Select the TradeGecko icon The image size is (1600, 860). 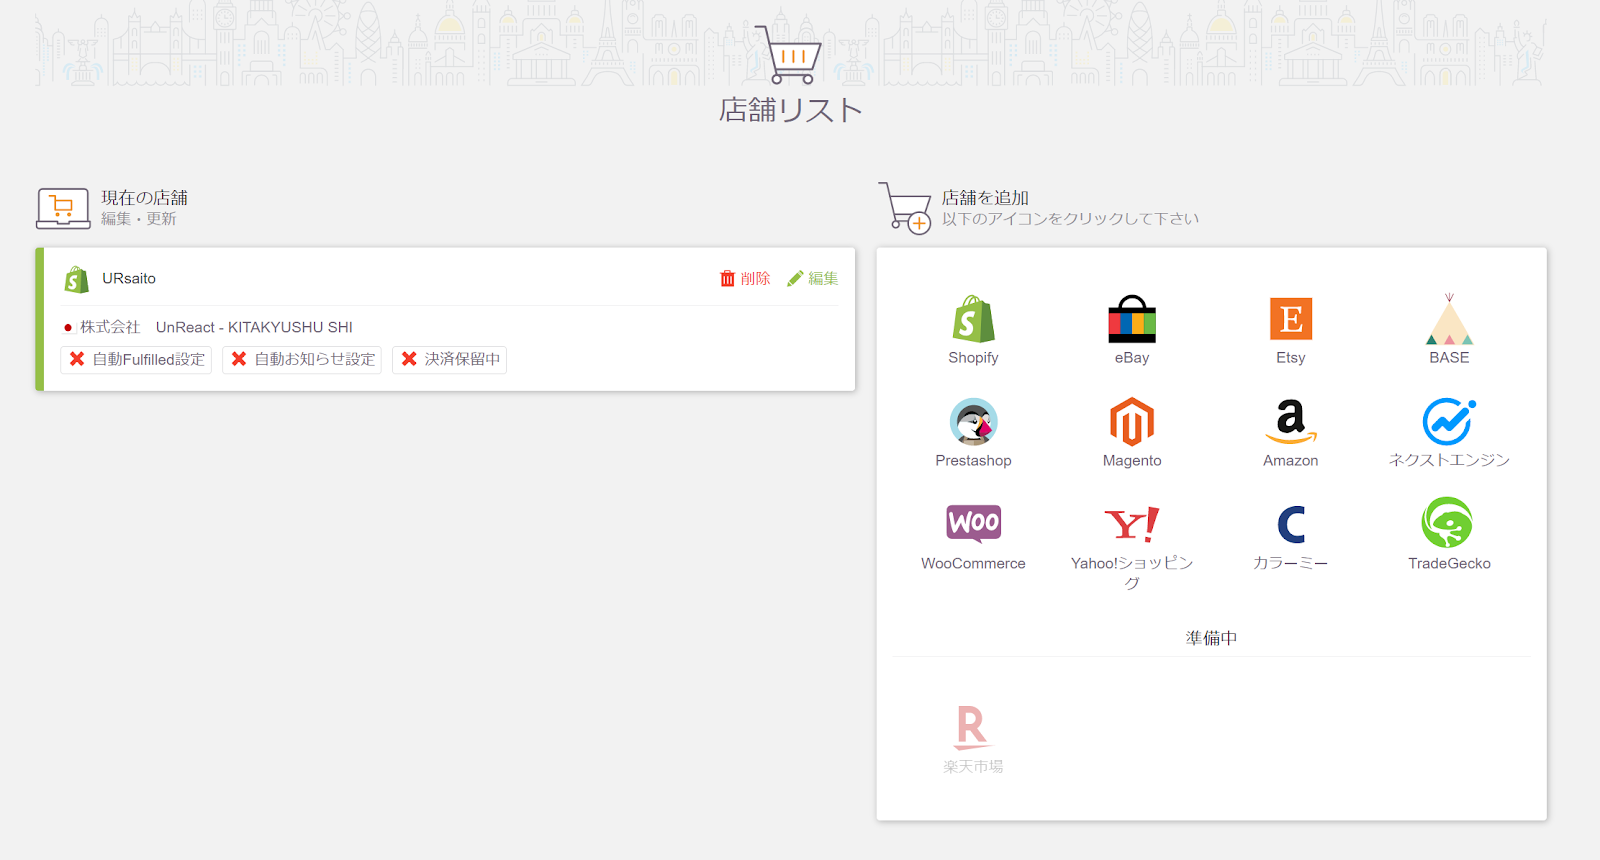tap(1448, 523)
